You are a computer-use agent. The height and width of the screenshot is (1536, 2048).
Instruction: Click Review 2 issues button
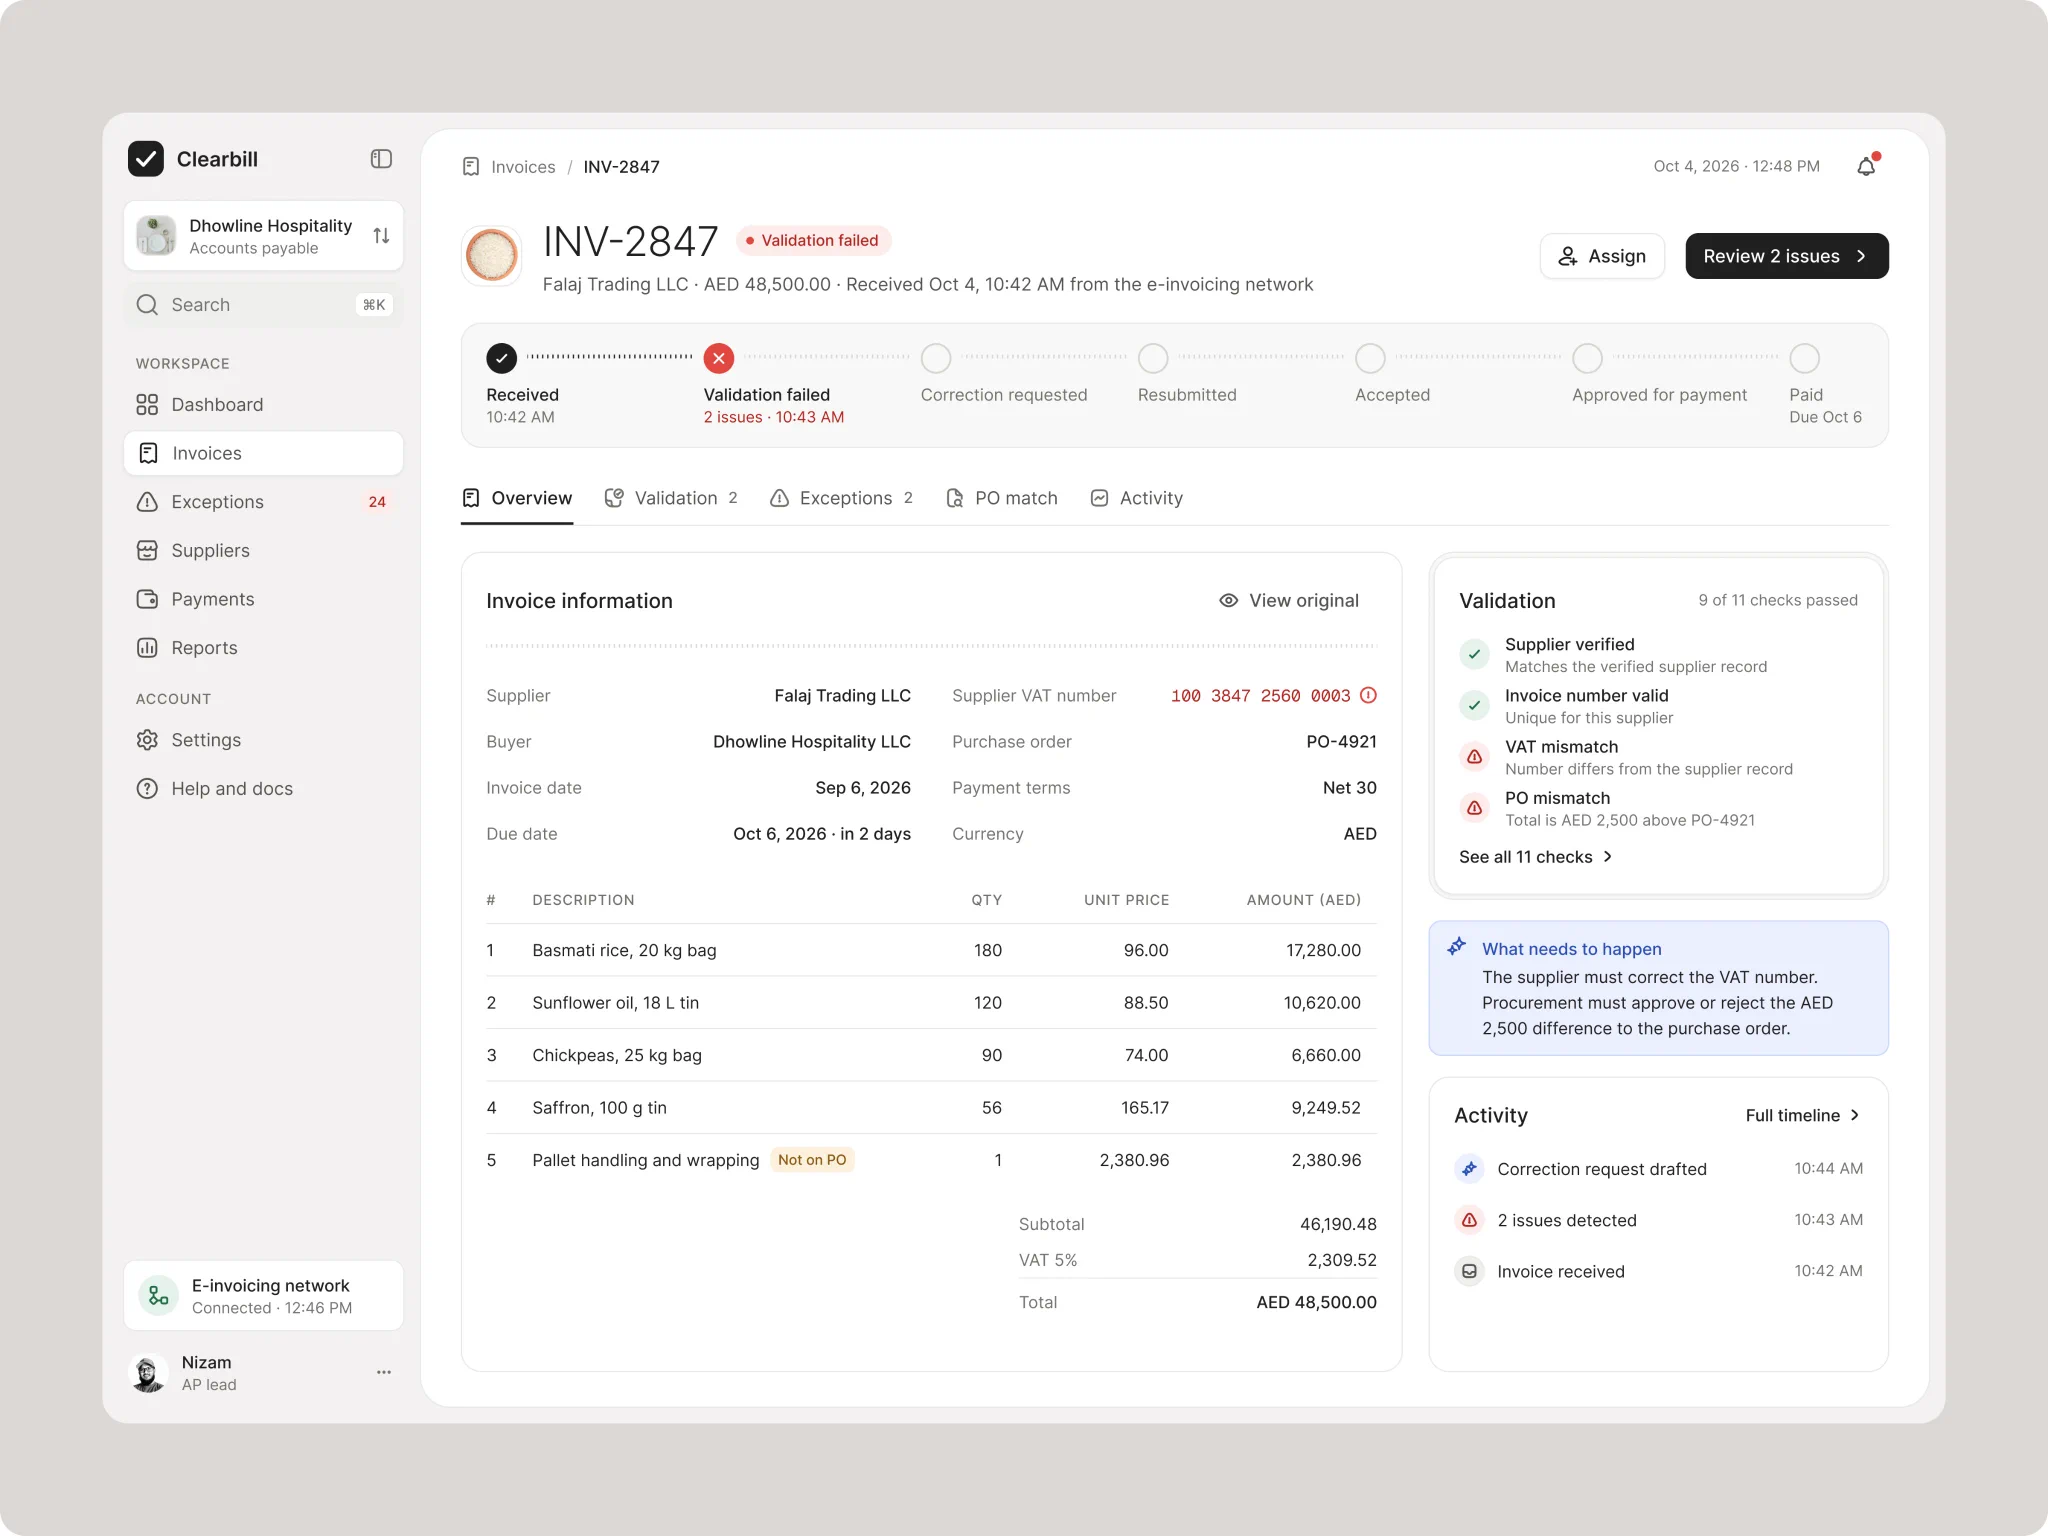coord(1786,256)
